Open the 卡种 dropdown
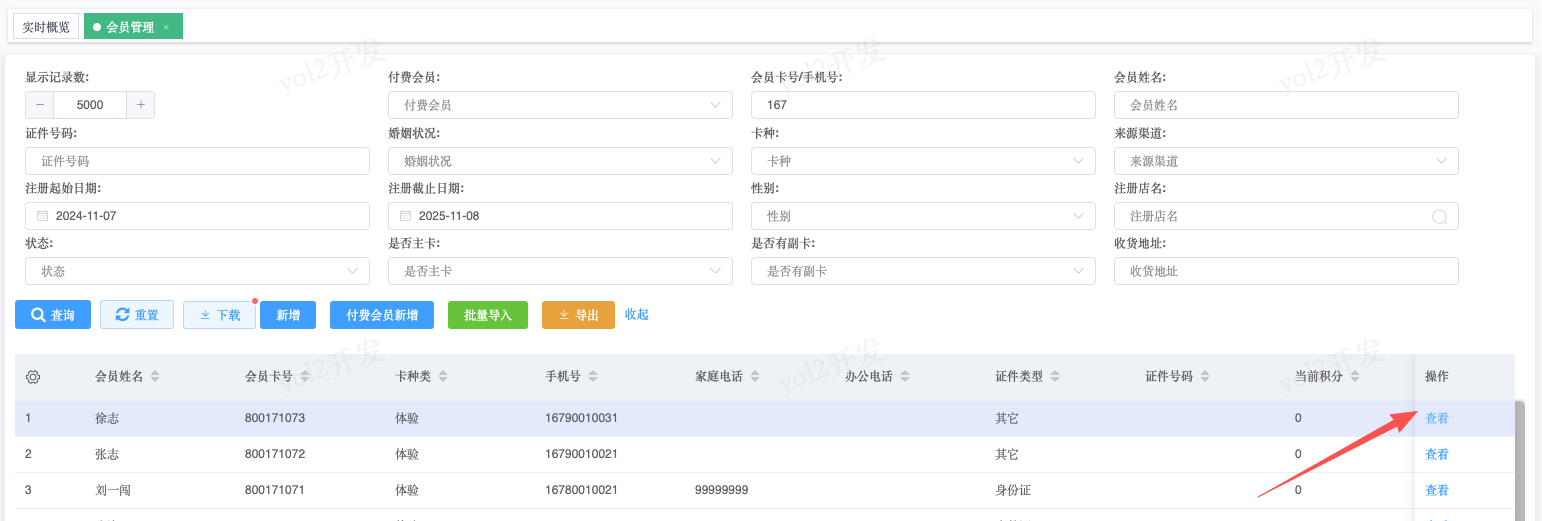The image size is (1542, 521). tap(923, 160)
